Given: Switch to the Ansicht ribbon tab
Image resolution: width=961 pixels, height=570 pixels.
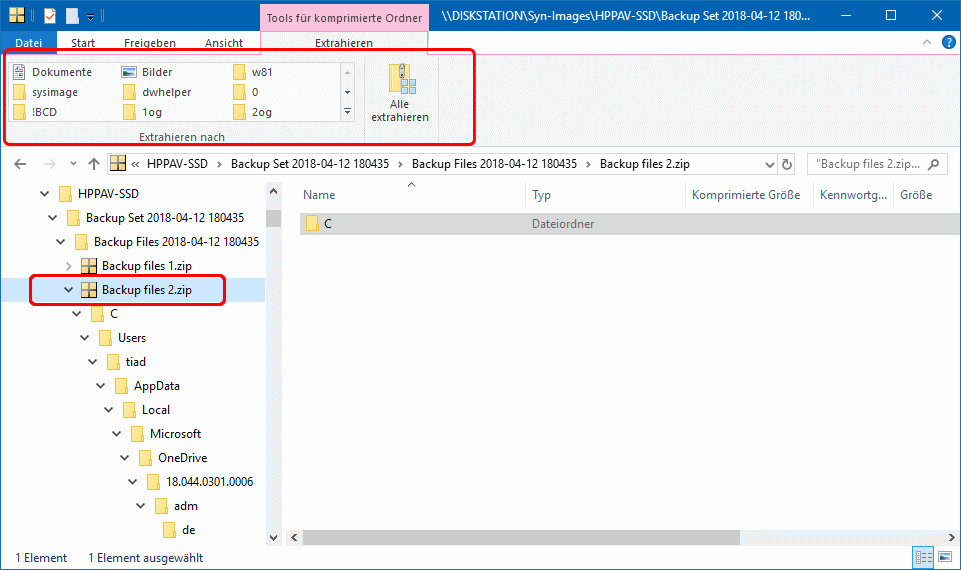Looking at the screenshot, I should 224,43.
